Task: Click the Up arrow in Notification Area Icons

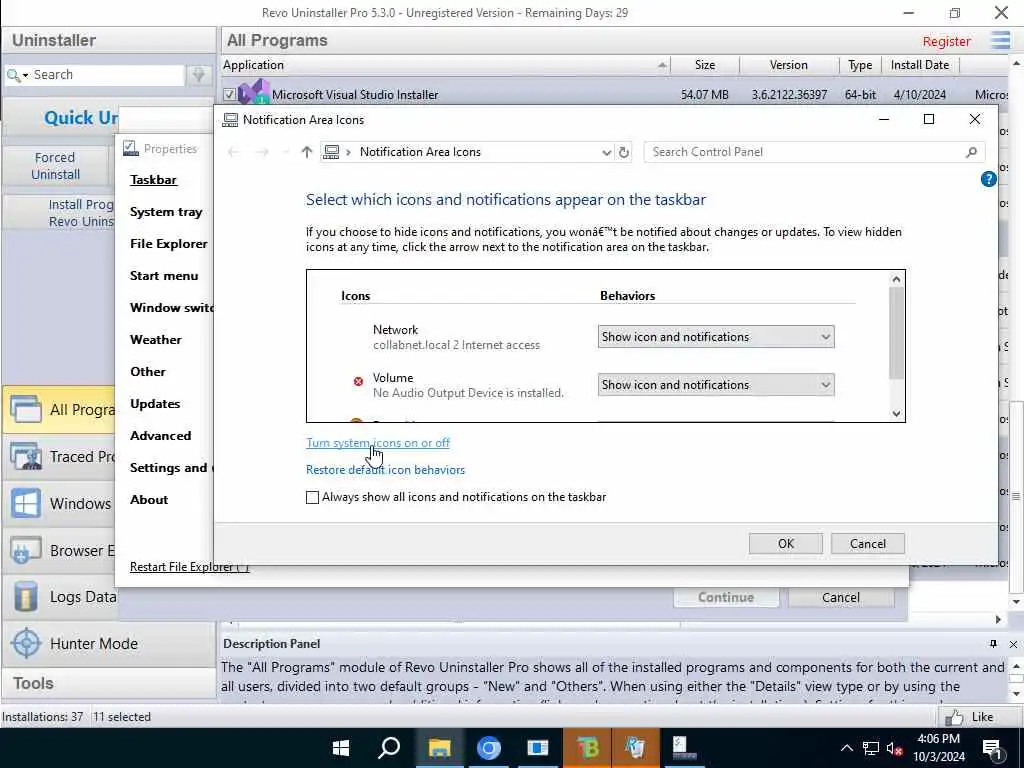Action: point(306,152)
